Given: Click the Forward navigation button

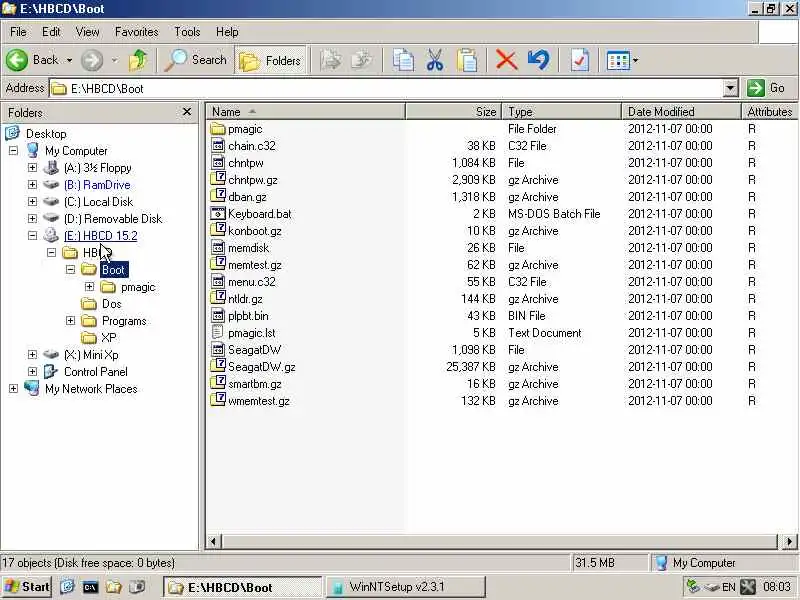Looking at the screenshot, I should pyautogui.click(x=92, y=60).
